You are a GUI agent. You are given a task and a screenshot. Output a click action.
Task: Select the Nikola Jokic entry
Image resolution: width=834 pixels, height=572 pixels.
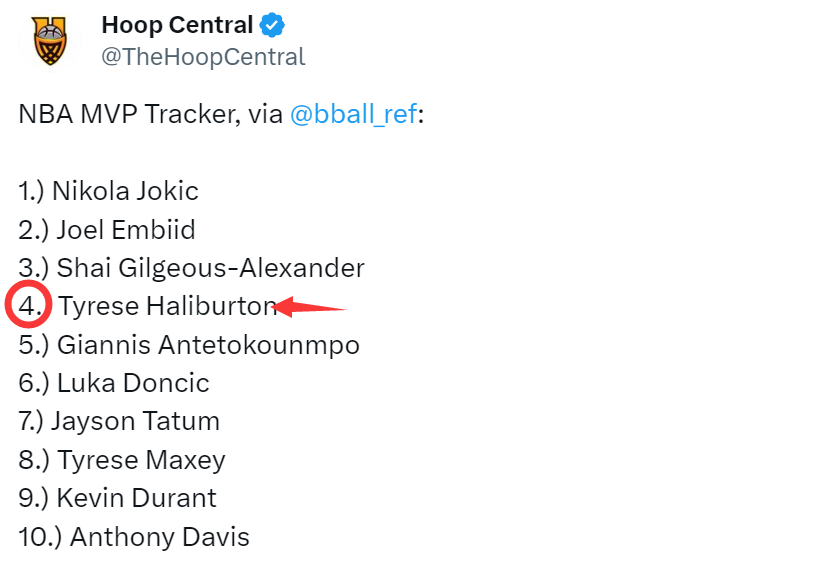(125, 191)
